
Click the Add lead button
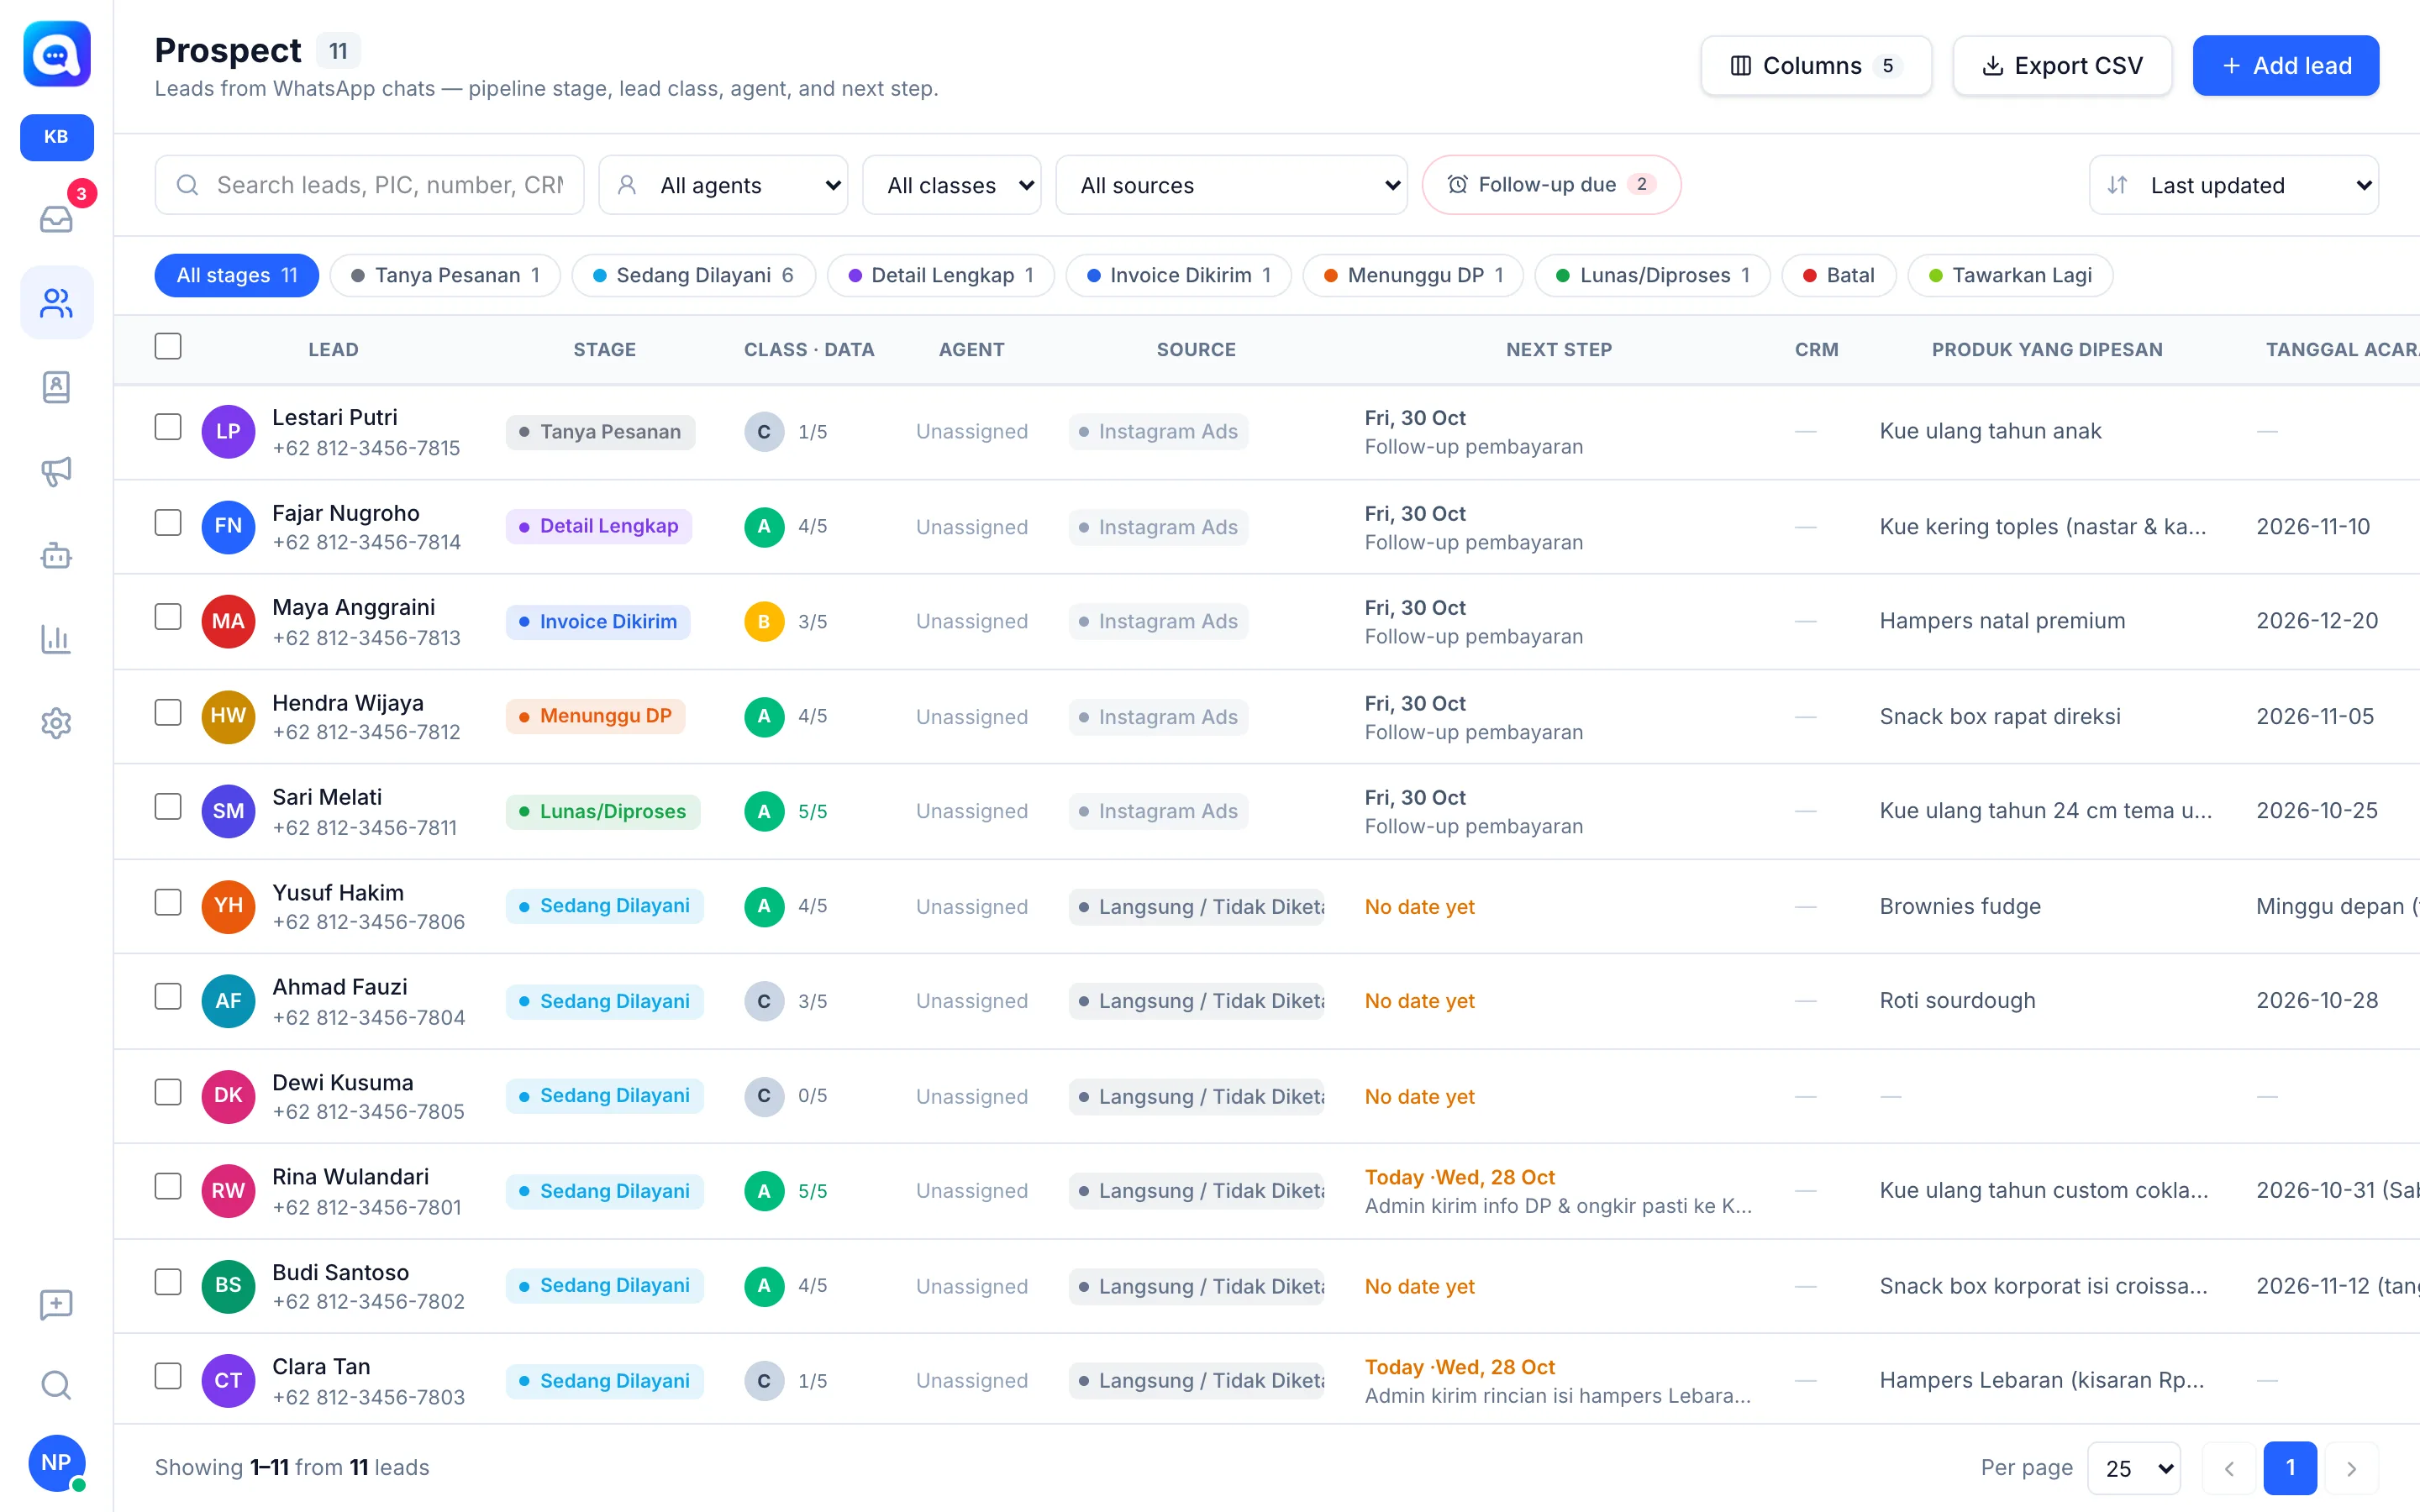(x=2285, y=66)
